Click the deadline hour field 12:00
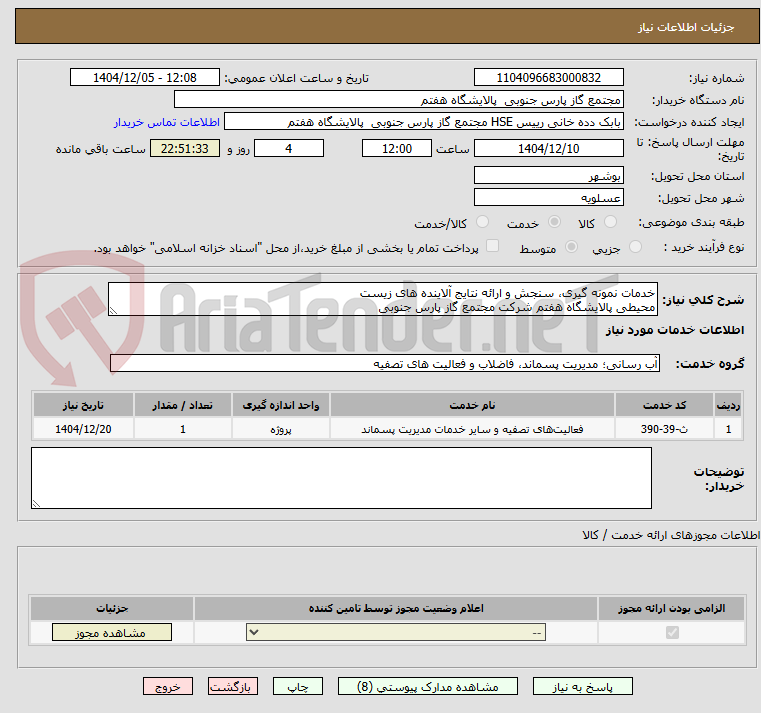This screenshot has width=761, height=713. [397, 148]
